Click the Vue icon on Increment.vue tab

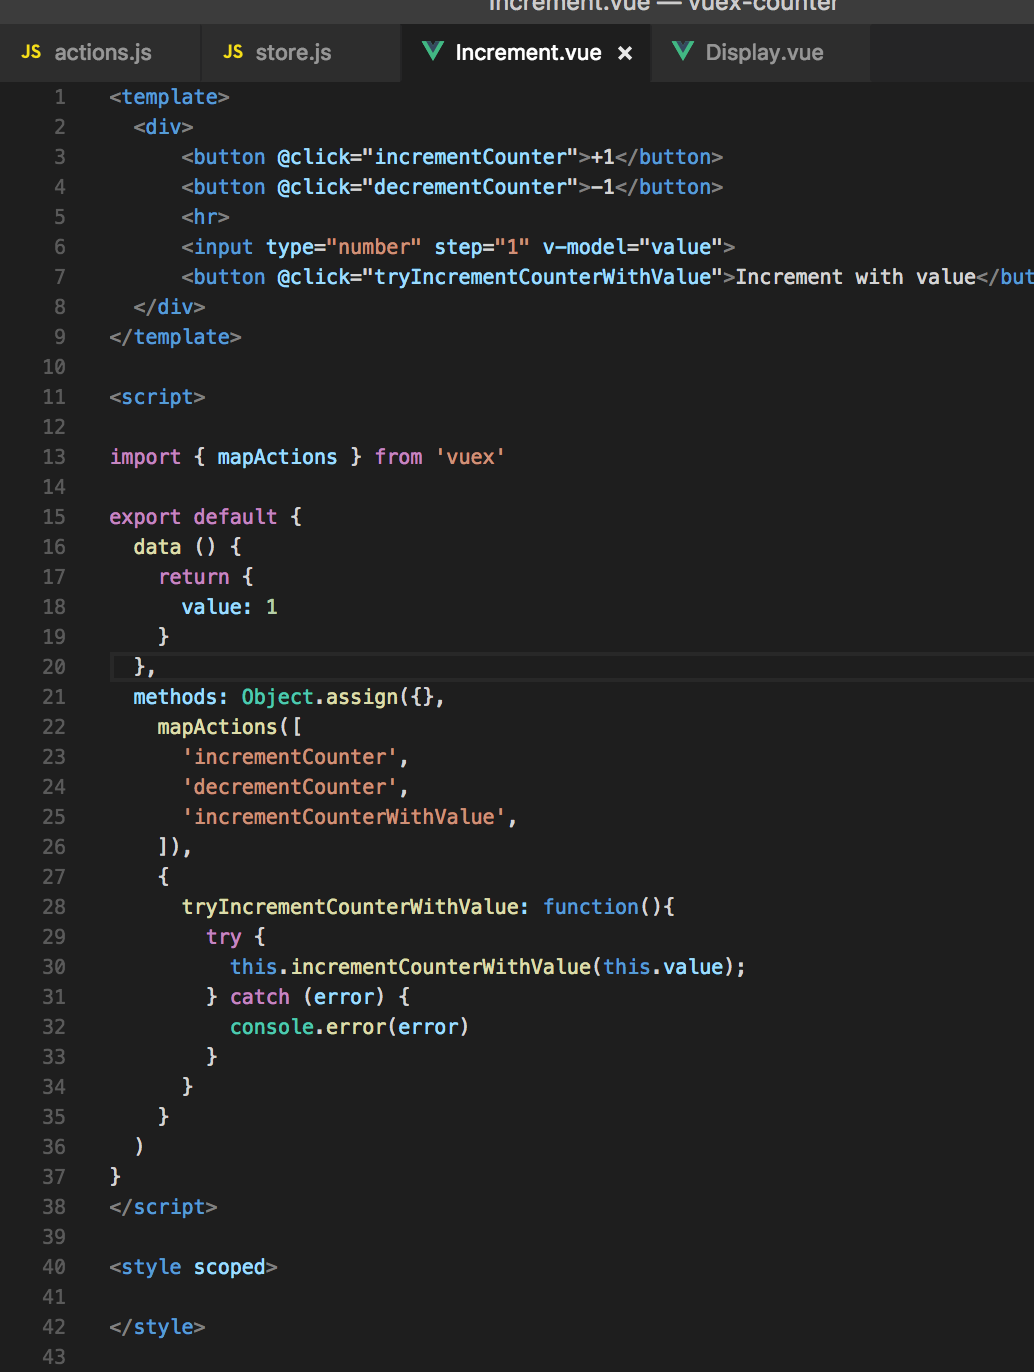pyautogui.click(x=433, y=51)
